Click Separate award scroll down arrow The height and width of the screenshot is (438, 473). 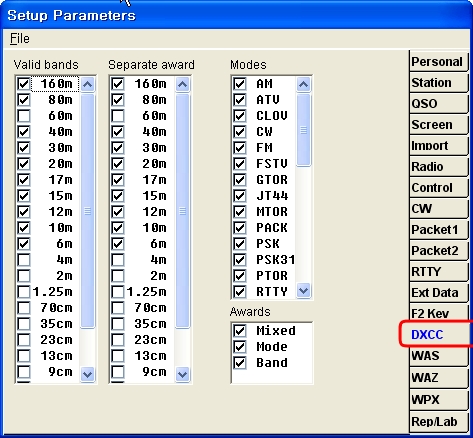pos(182,374)
